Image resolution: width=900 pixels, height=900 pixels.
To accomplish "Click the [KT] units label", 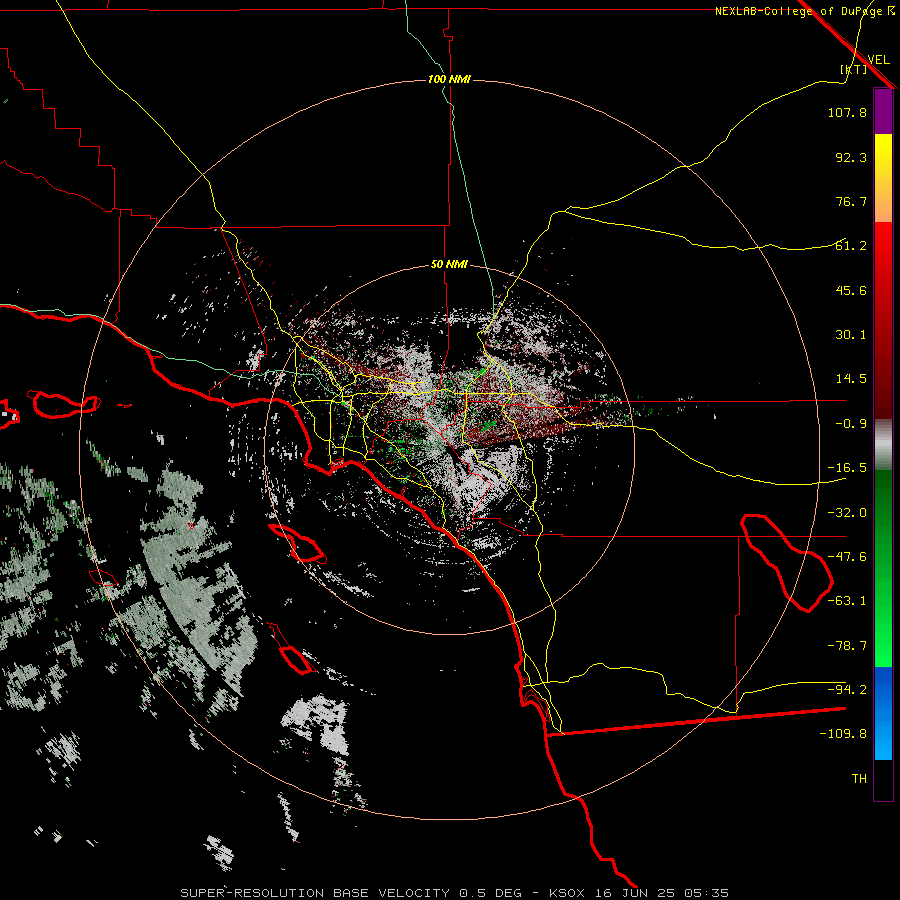I will click(853, 69).
